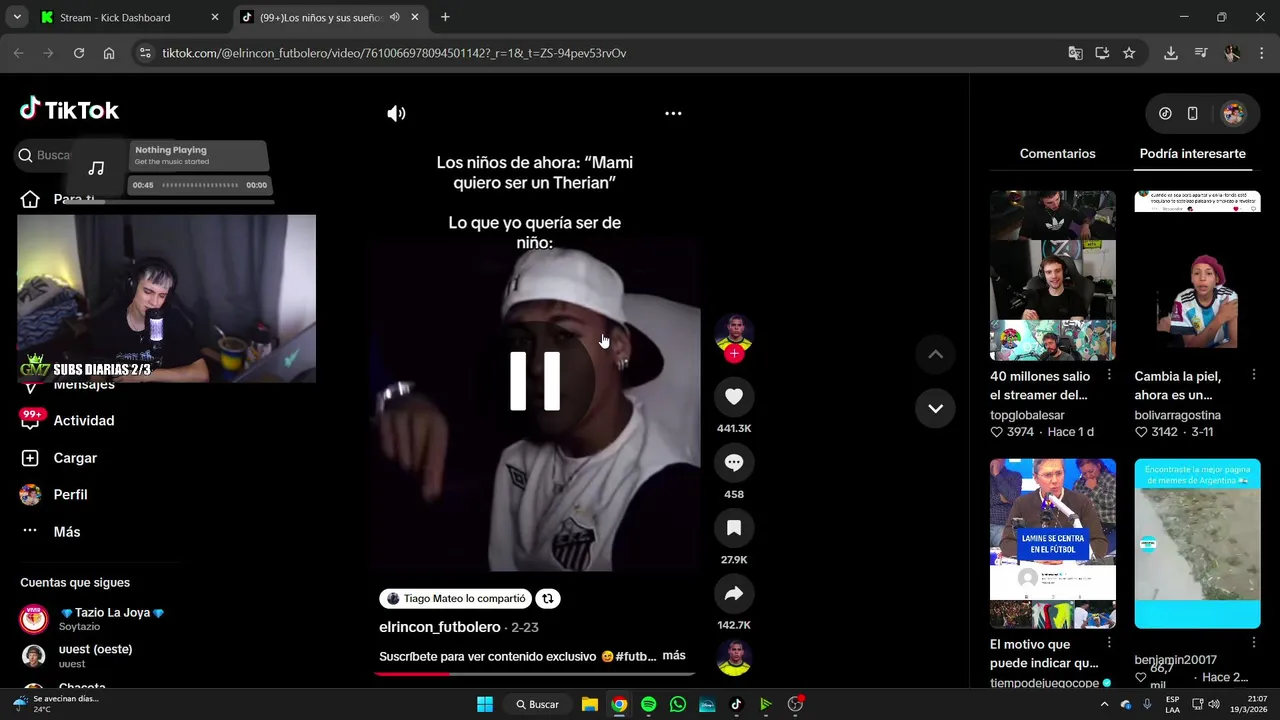
Task: Like the video with heart icon
Action: pyautogui.click(x=734, y=396)
